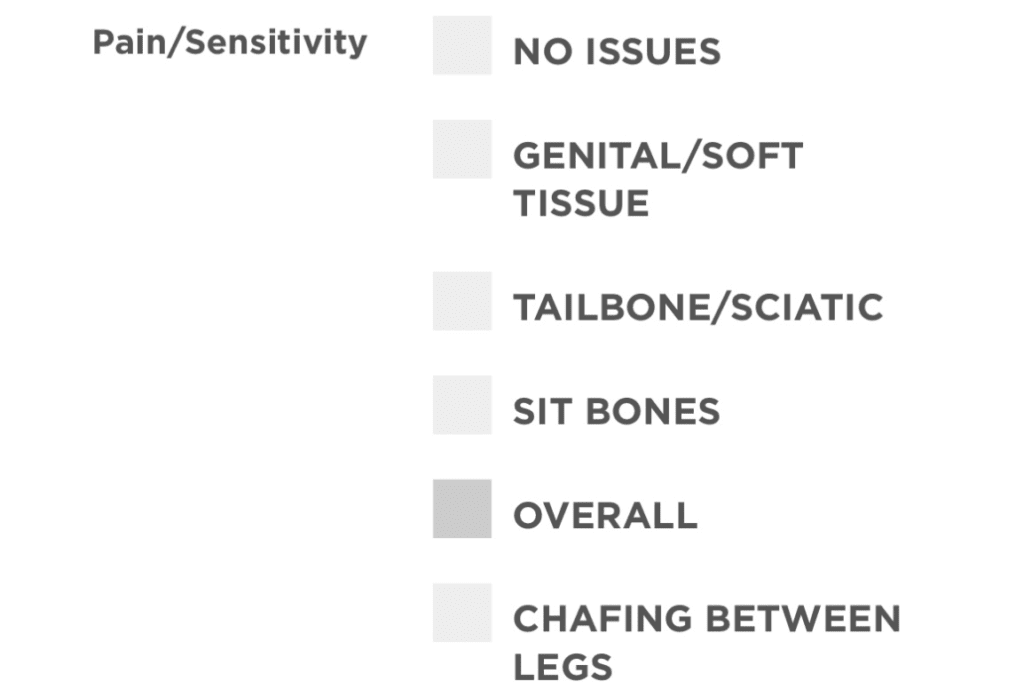Click the word CHAFING in the label
Viewport: 1024px width, 697px height.
click(602, 619)
